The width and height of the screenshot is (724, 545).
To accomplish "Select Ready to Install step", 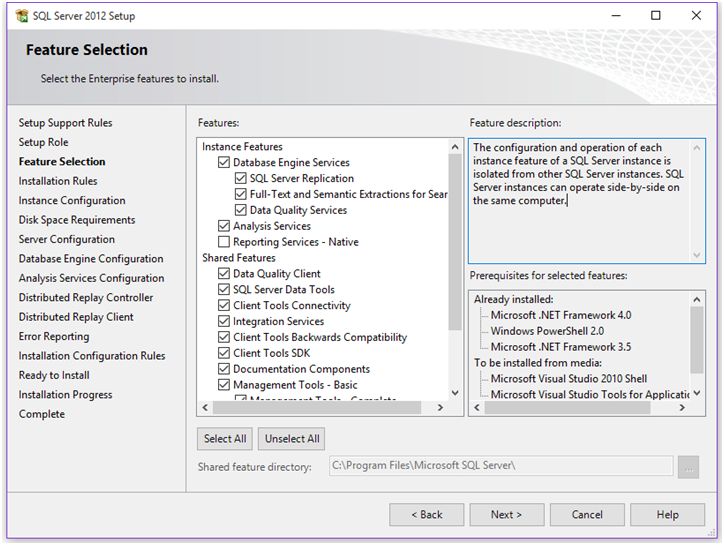I will (54, 375).
